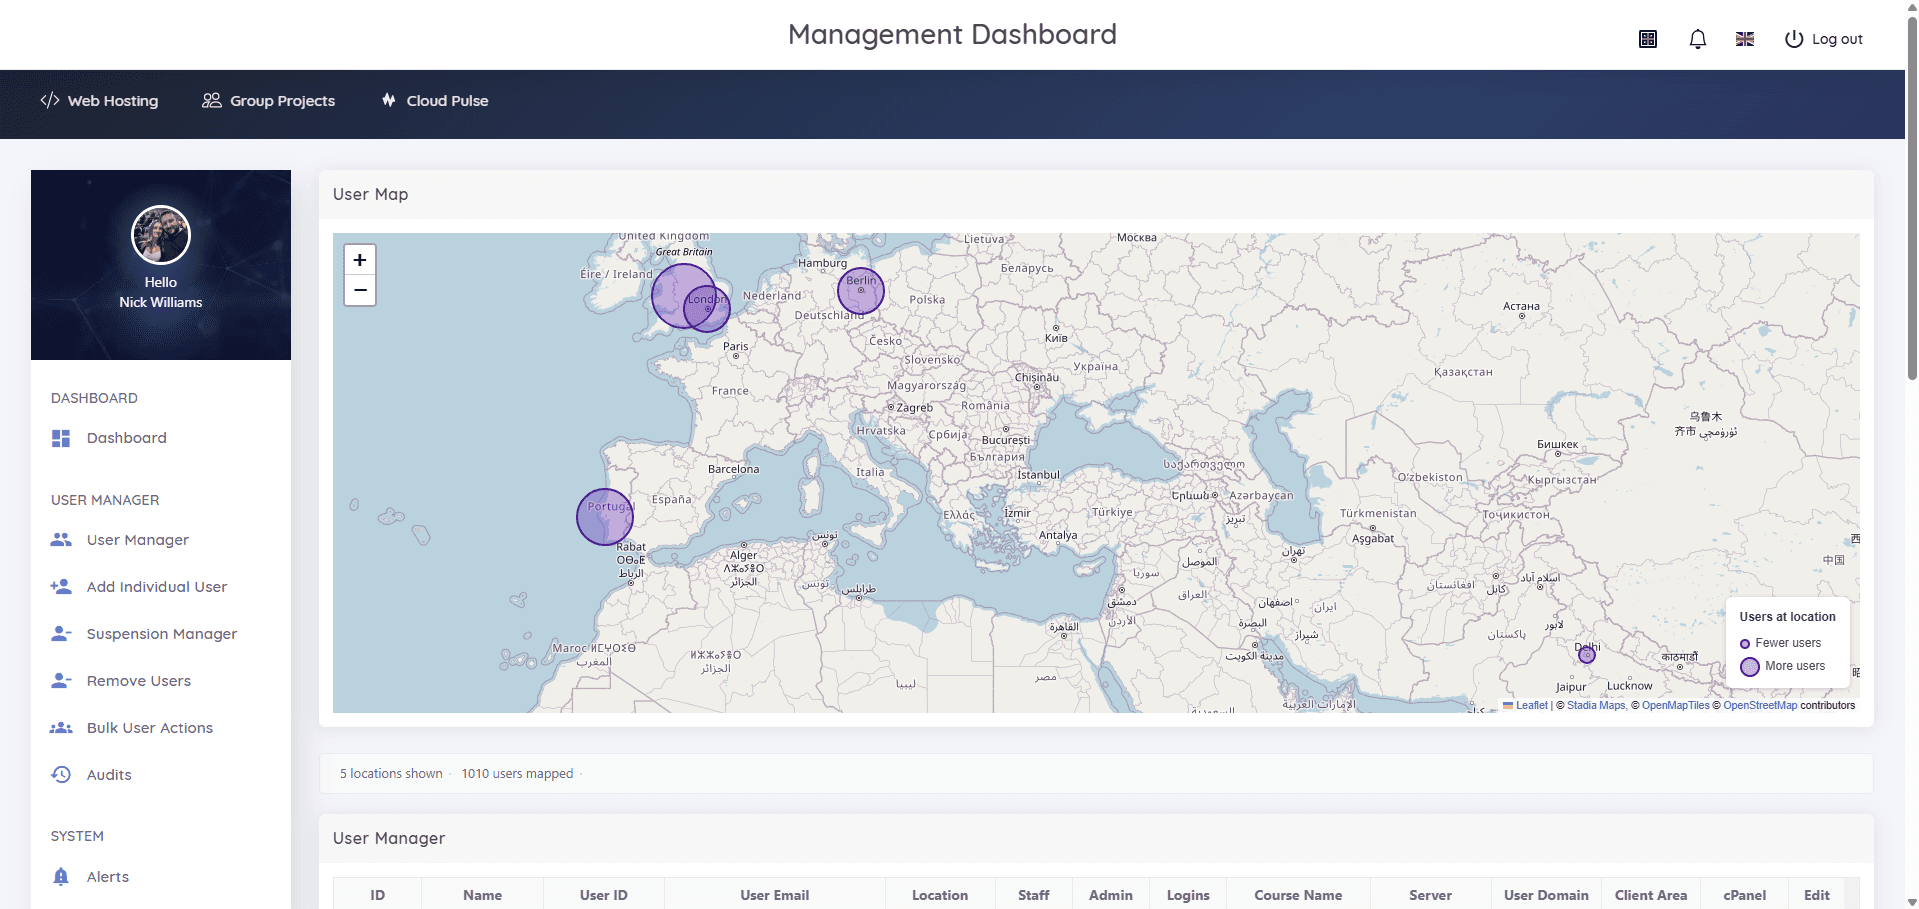The height and width of the screenshot is (909, 1919).
Task: Go to Dashboard in sidebar
Action: click(x=127, y=438)
